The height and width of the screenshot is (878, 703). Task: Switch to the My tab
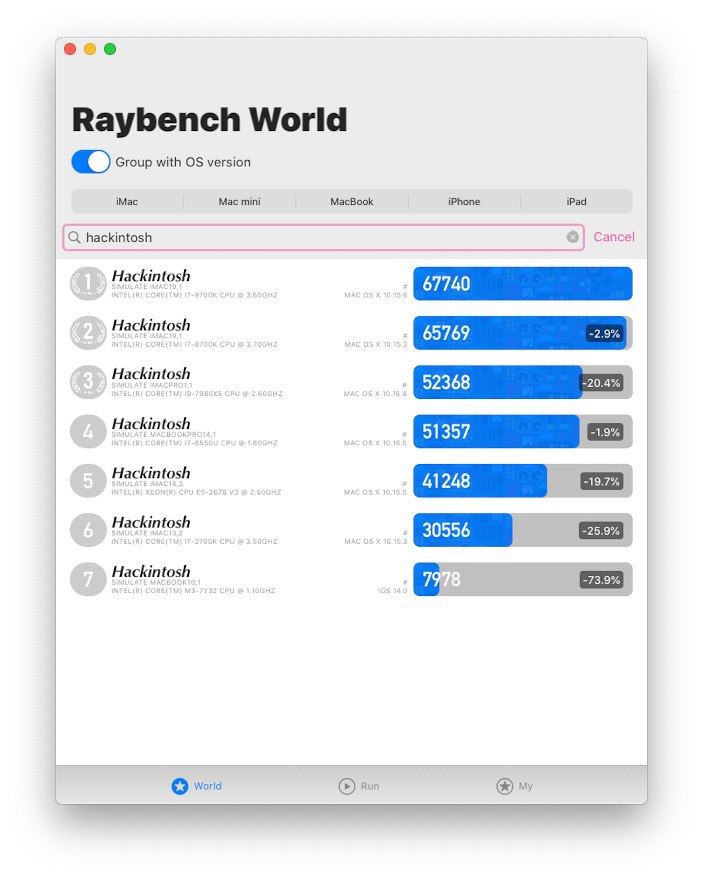tap(514, 786)
